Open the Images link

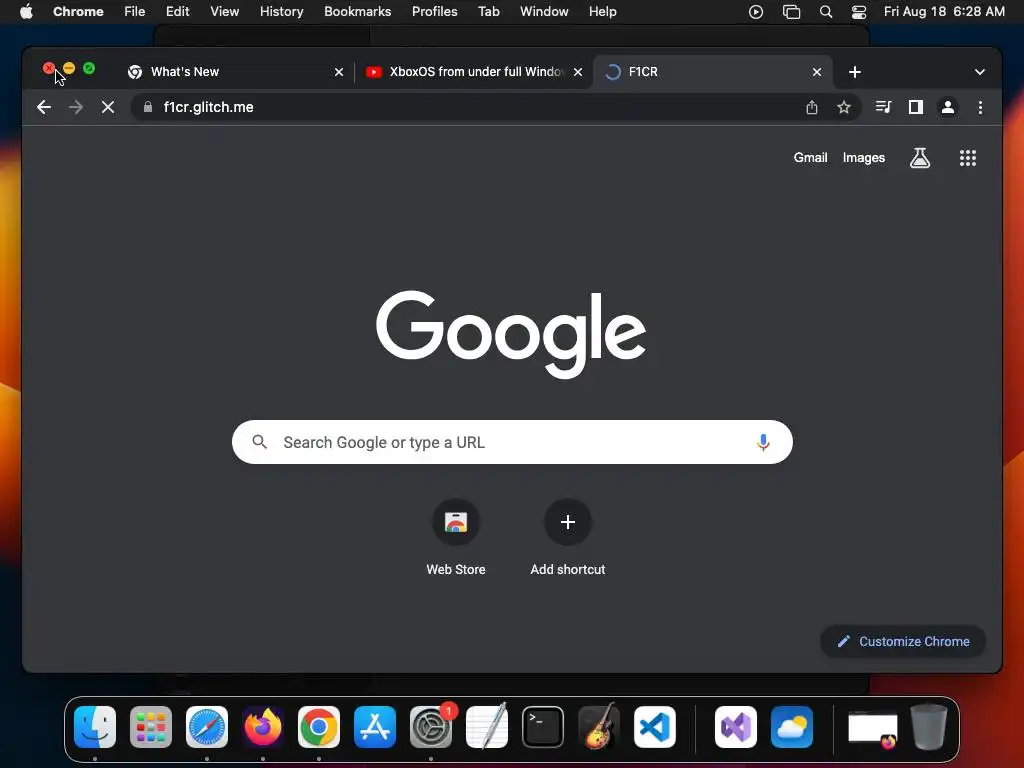click(863, 157)
